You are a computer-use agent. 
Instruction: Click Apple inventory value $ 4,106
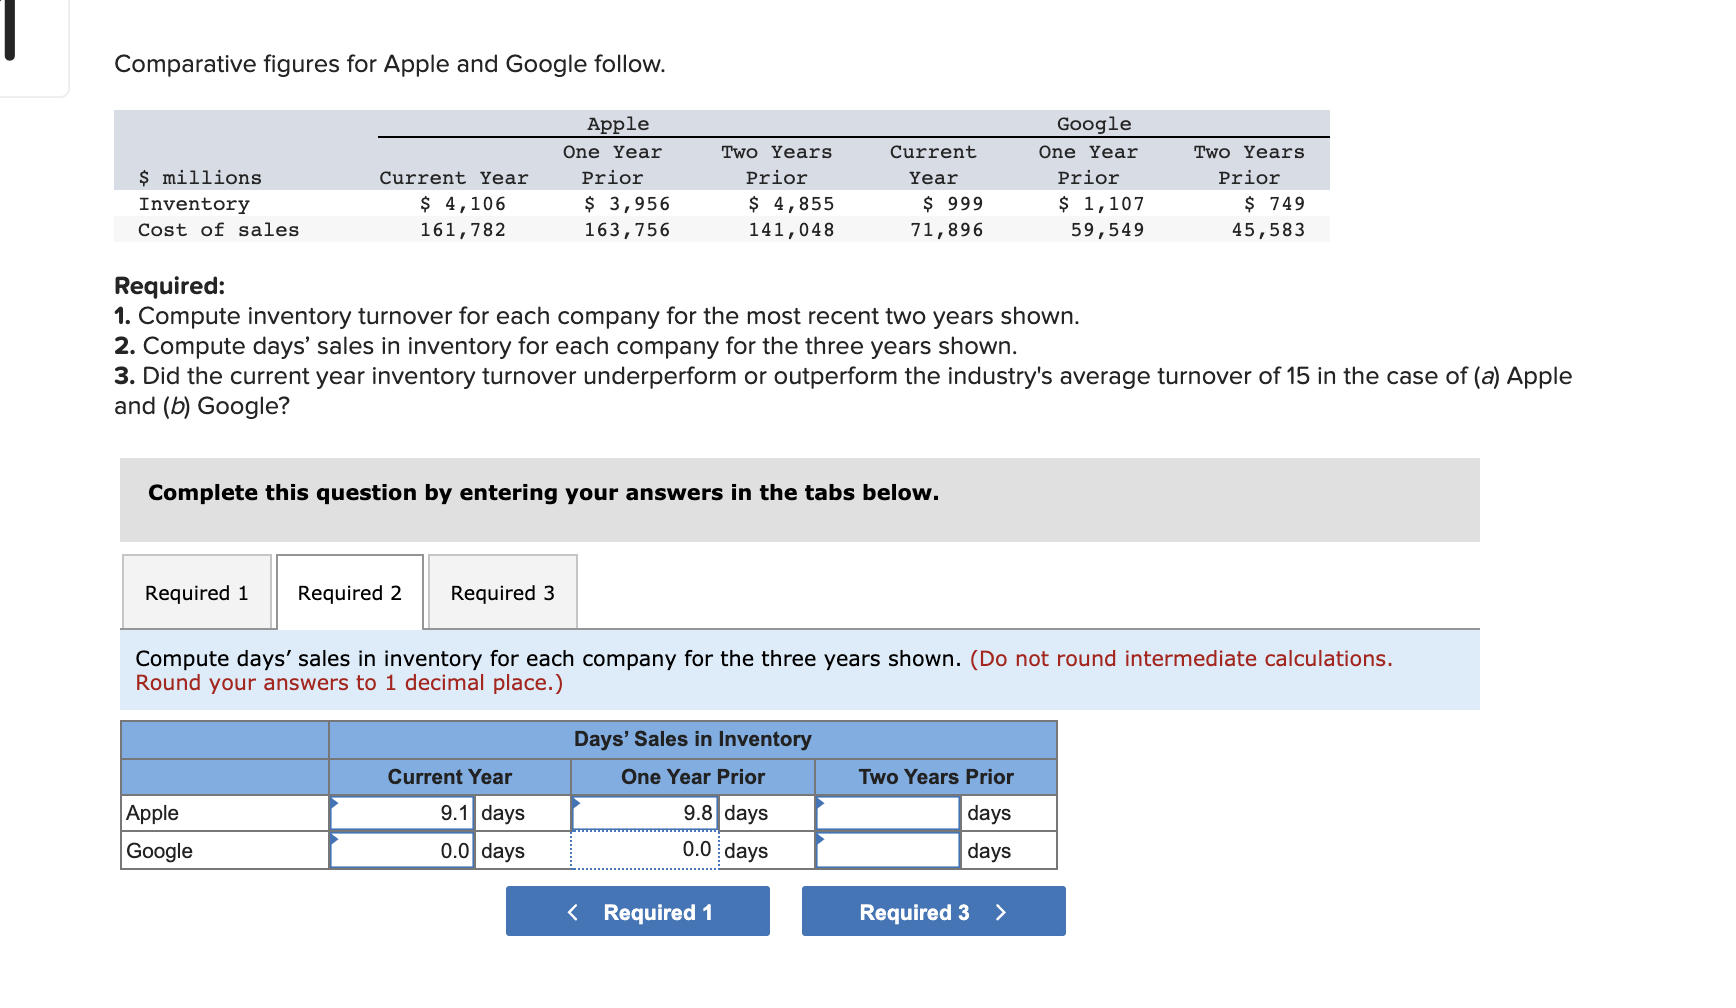coord(462,204)
